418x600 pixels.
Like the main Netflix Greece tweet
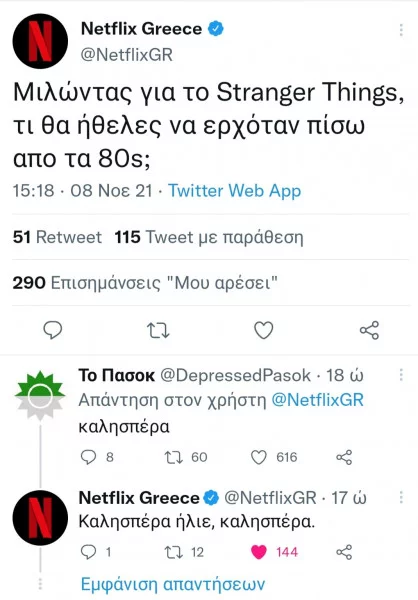264,330
